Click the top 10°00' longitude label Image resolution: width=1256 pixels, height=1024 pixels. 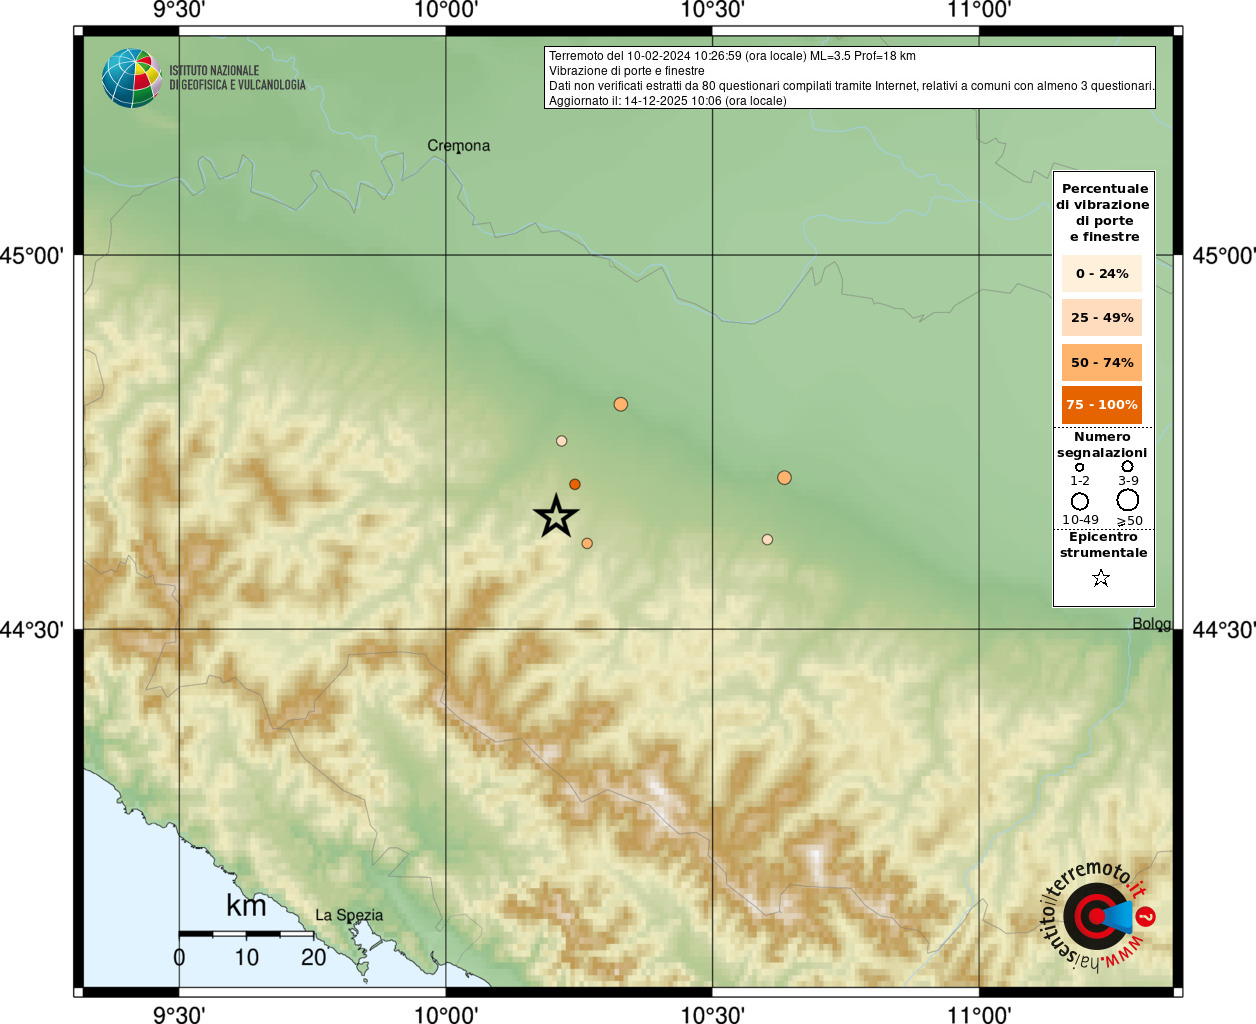(446, 10)
